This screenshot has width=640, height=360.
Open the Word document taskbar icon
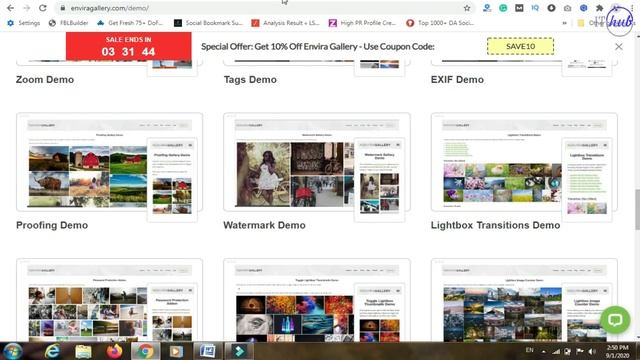click(x=208, y=351)
